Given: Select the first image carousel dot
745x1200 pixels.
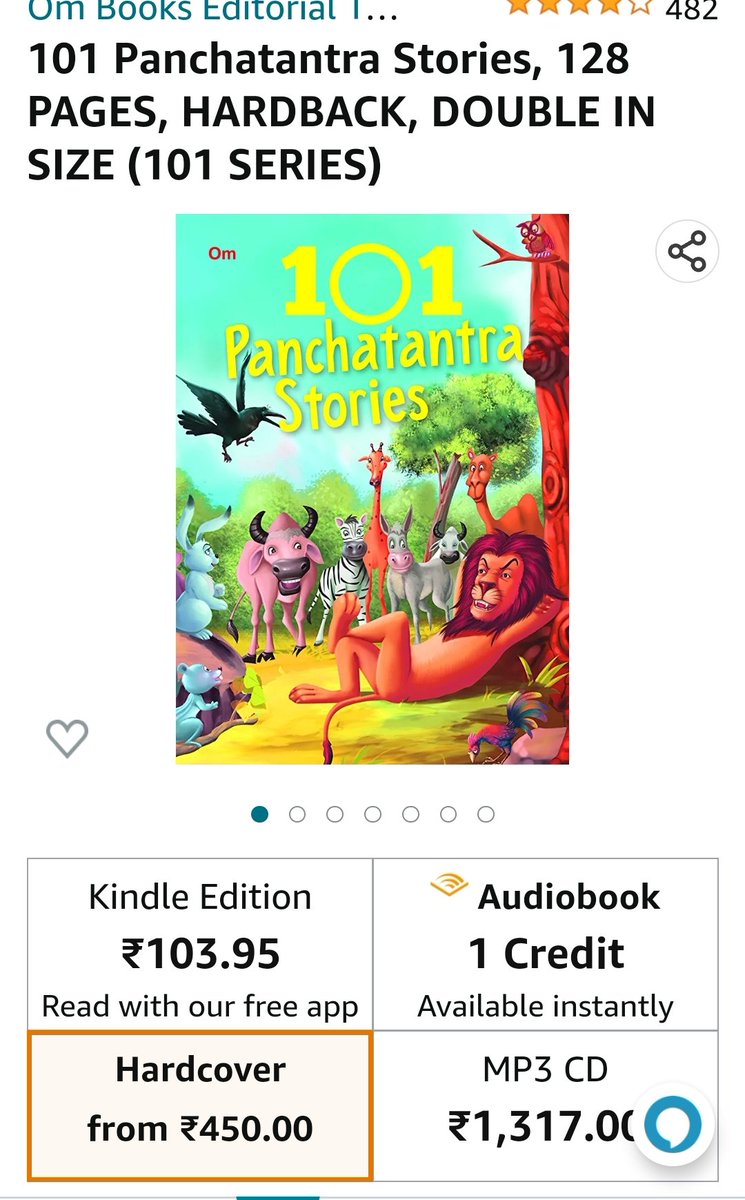Looking at the screenshot, I should [260, 814].
